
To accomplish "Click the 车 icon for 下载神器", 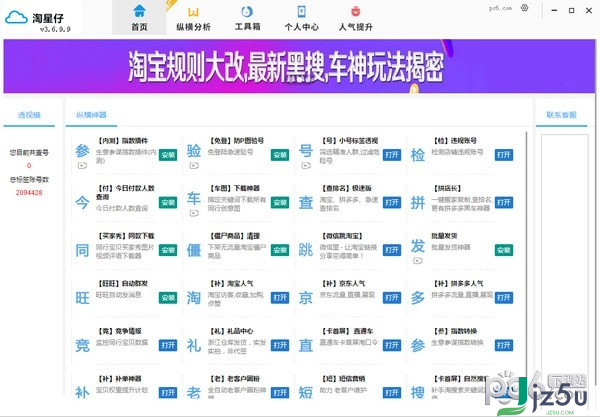I will [x=194, y=198].
